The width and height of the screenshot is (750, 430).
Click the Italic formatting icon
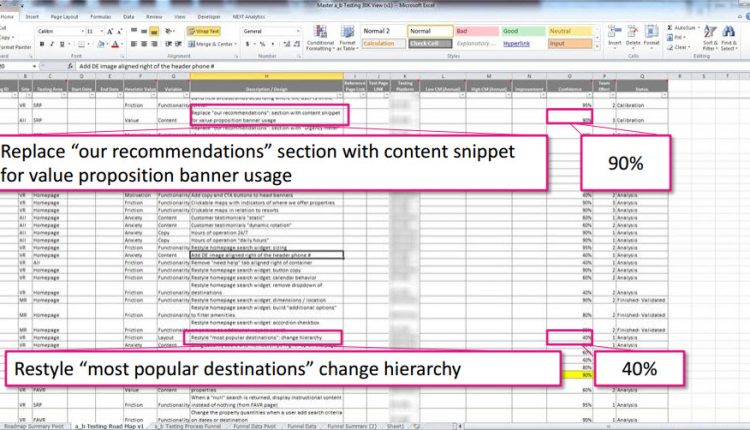tap(50, 44)
